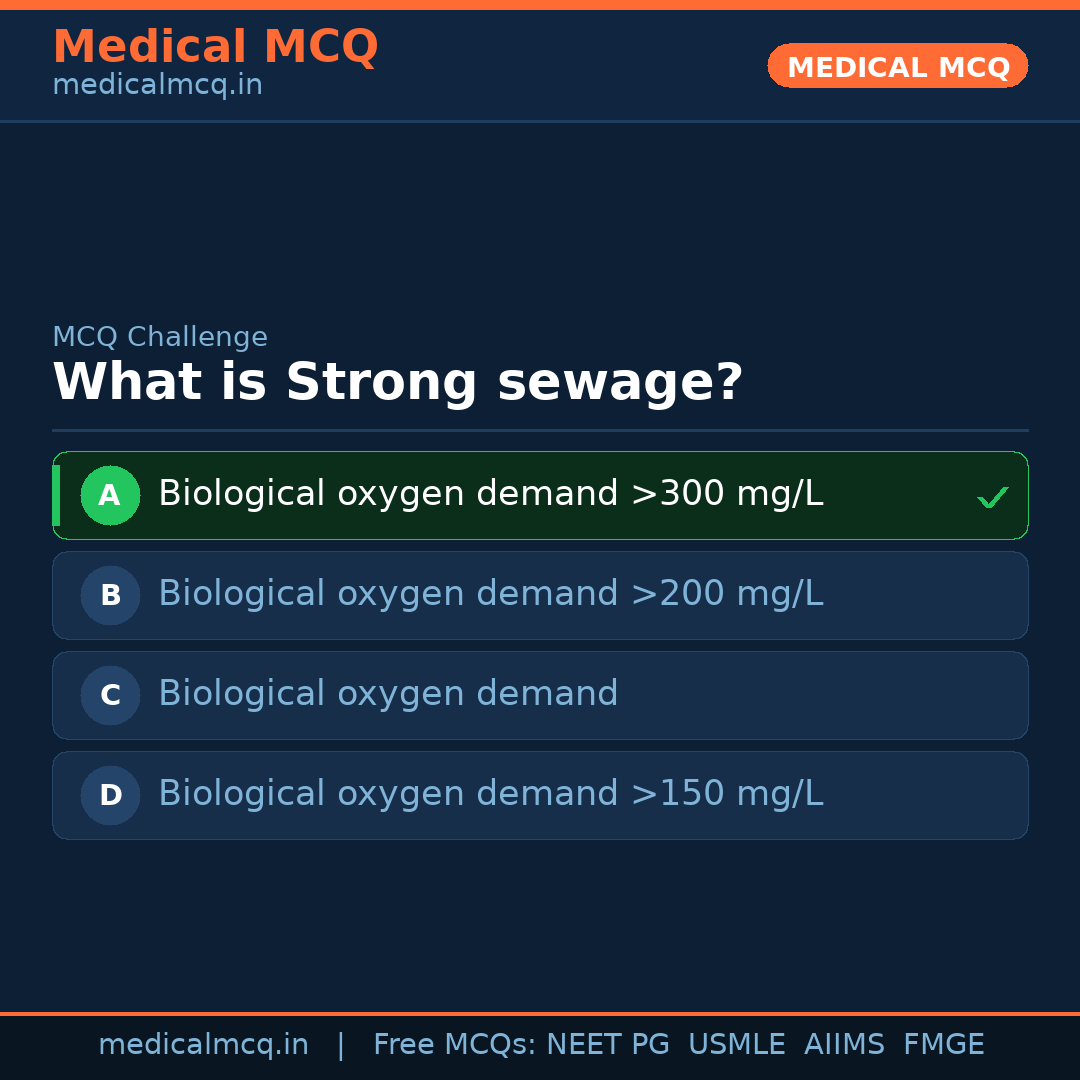Choose answer text "Biological oxygen demand >300 mg/L"

[490, 494]
